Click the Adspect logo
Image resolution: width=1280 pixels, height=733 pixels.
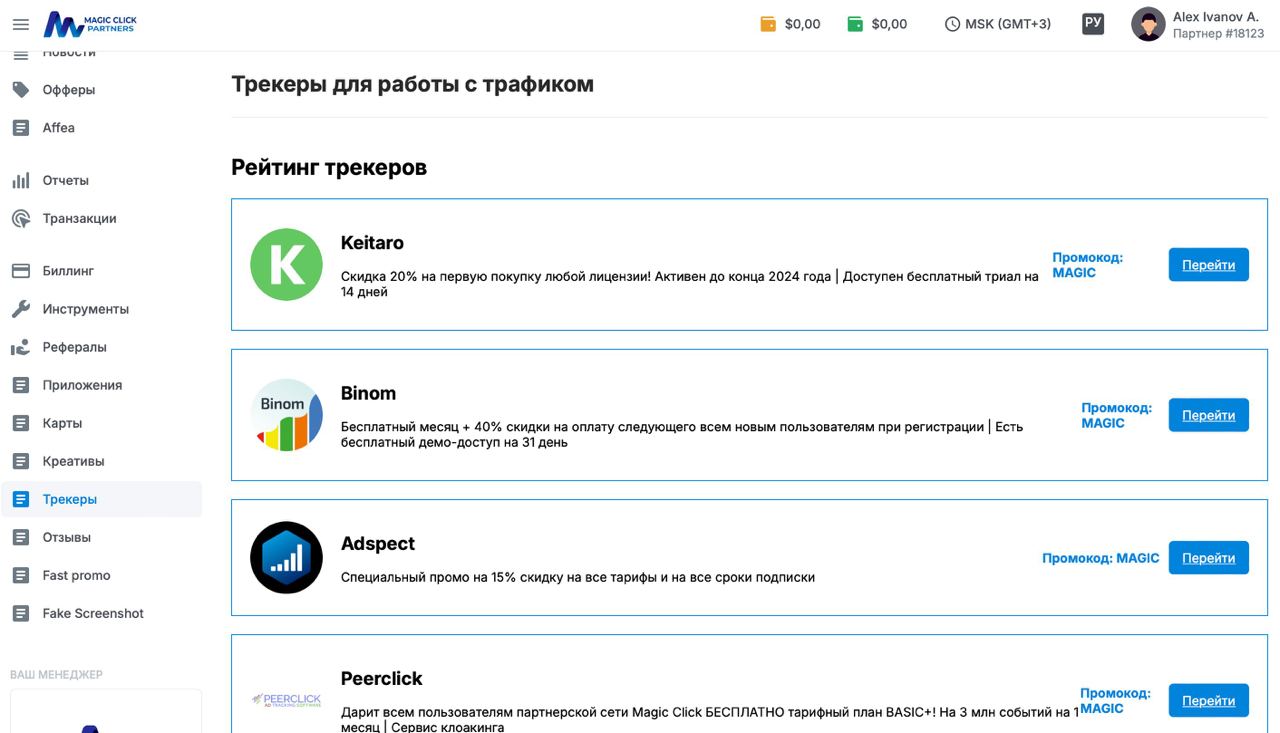coord(286,558)
